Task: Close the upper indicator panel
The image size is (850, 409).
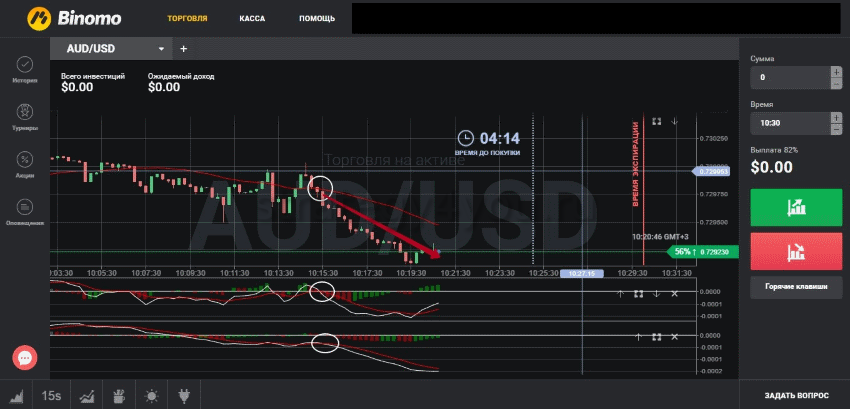Action: 674,293
